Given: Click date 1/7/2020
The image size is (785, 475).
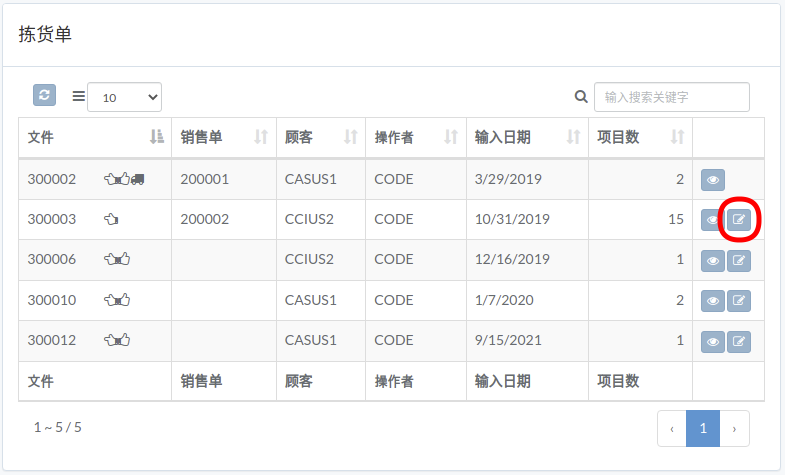Looking at the screenshot, I should pos(504,300).
